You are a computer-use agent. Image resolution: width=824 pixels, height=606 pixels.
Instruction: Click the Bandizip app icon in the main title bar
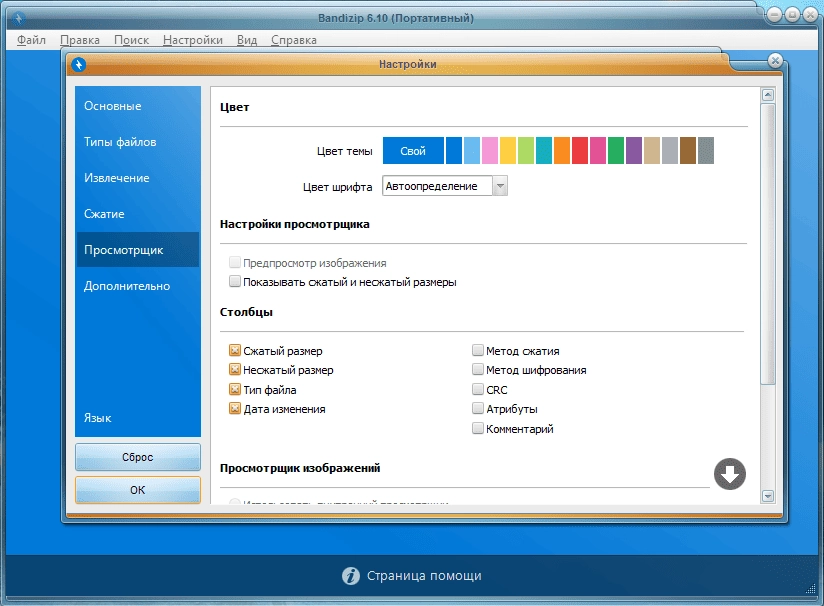(18, 18)
